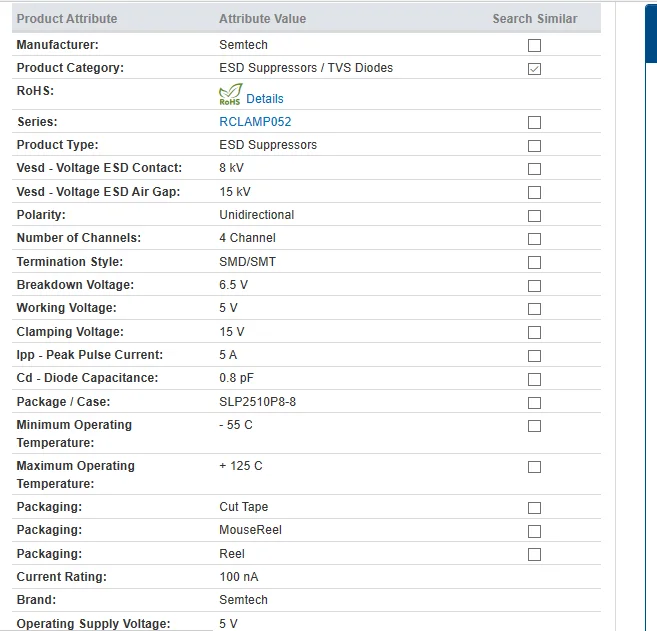Click the 'Operating Supply Voltage:' label
657x631 pixels.
point(93,623)
